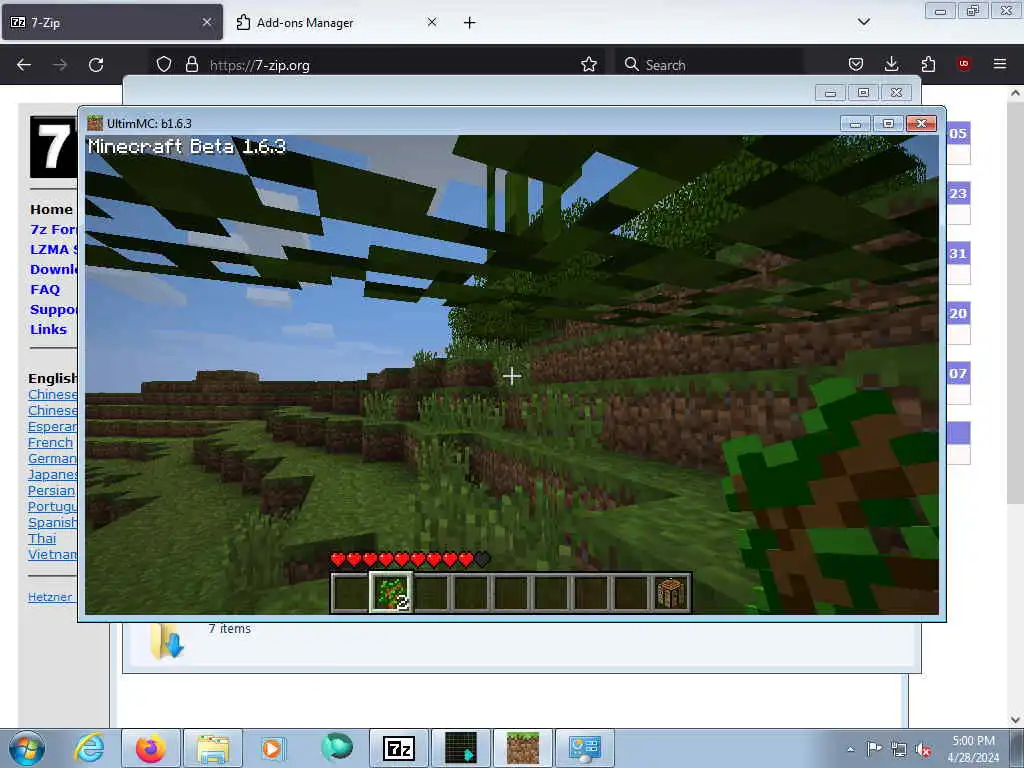The width and height of the screenshot is (1024, 768).
Task: Select the sapling hotbar slot
Action: pos(391,592)
